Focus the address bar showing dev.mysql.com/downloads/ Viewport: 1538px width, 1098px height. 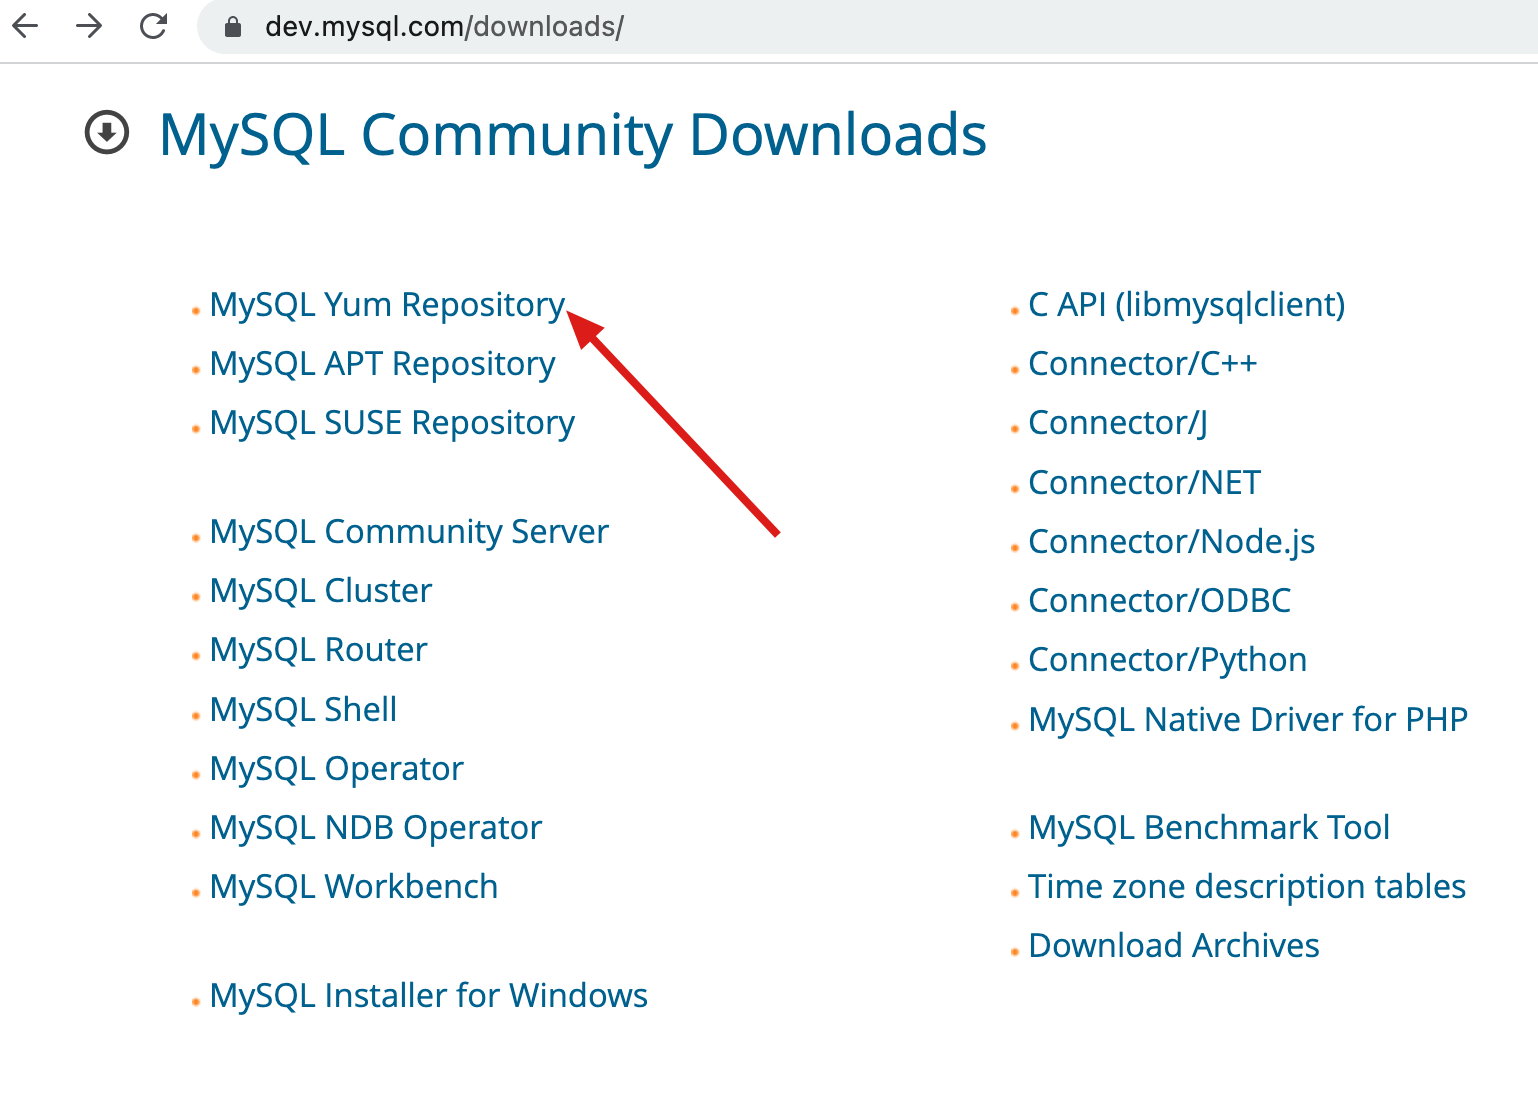(x=868, y=27)
